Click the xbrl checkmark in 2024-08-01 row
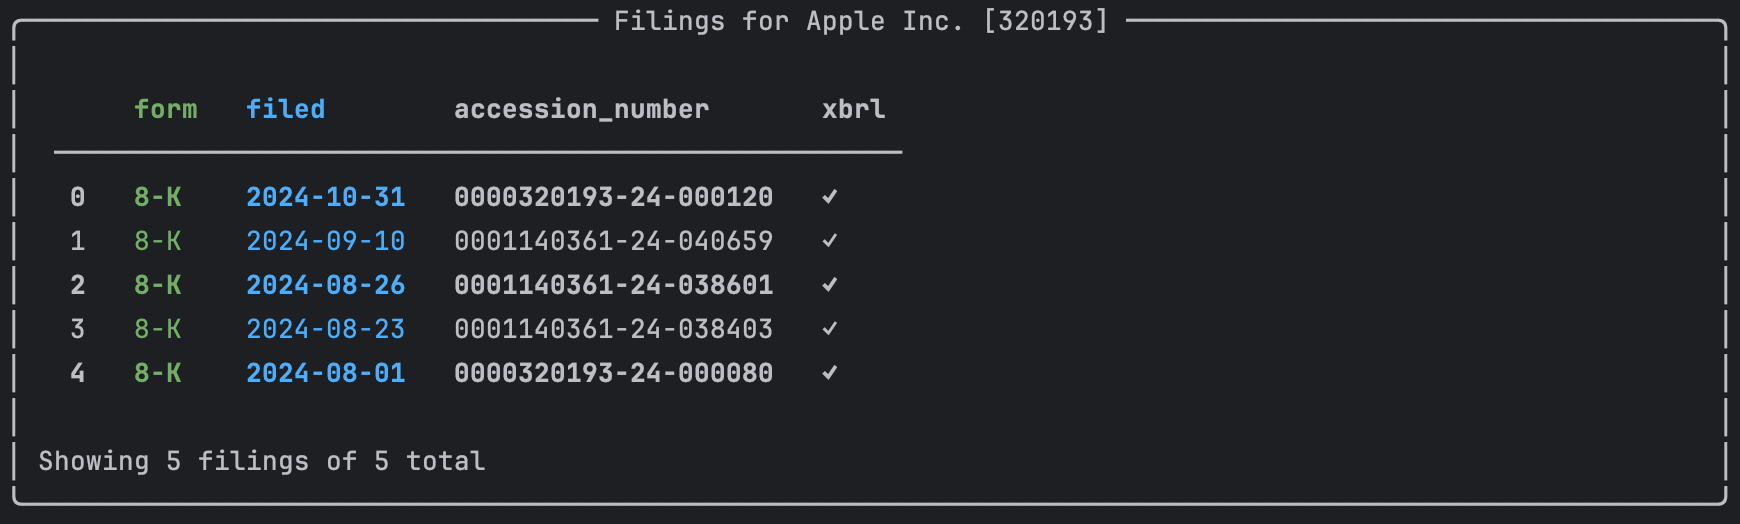Image resolution: width=1740 pixels, height=524 pixels. pos(830,373)
